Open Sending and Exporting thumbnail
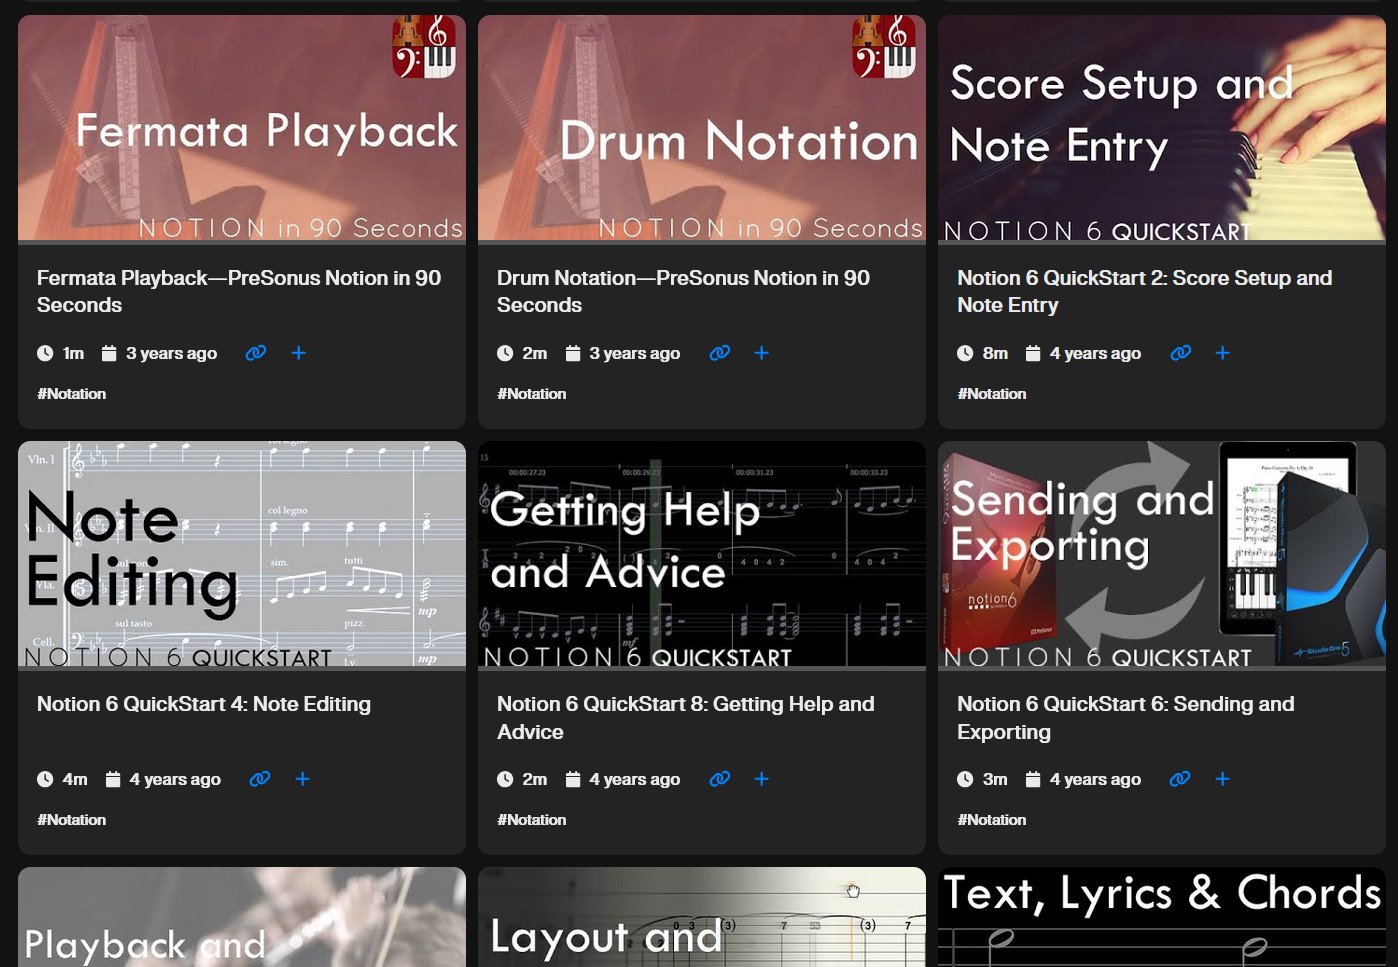This screenshot has height=967, width=1398. 1162,554
